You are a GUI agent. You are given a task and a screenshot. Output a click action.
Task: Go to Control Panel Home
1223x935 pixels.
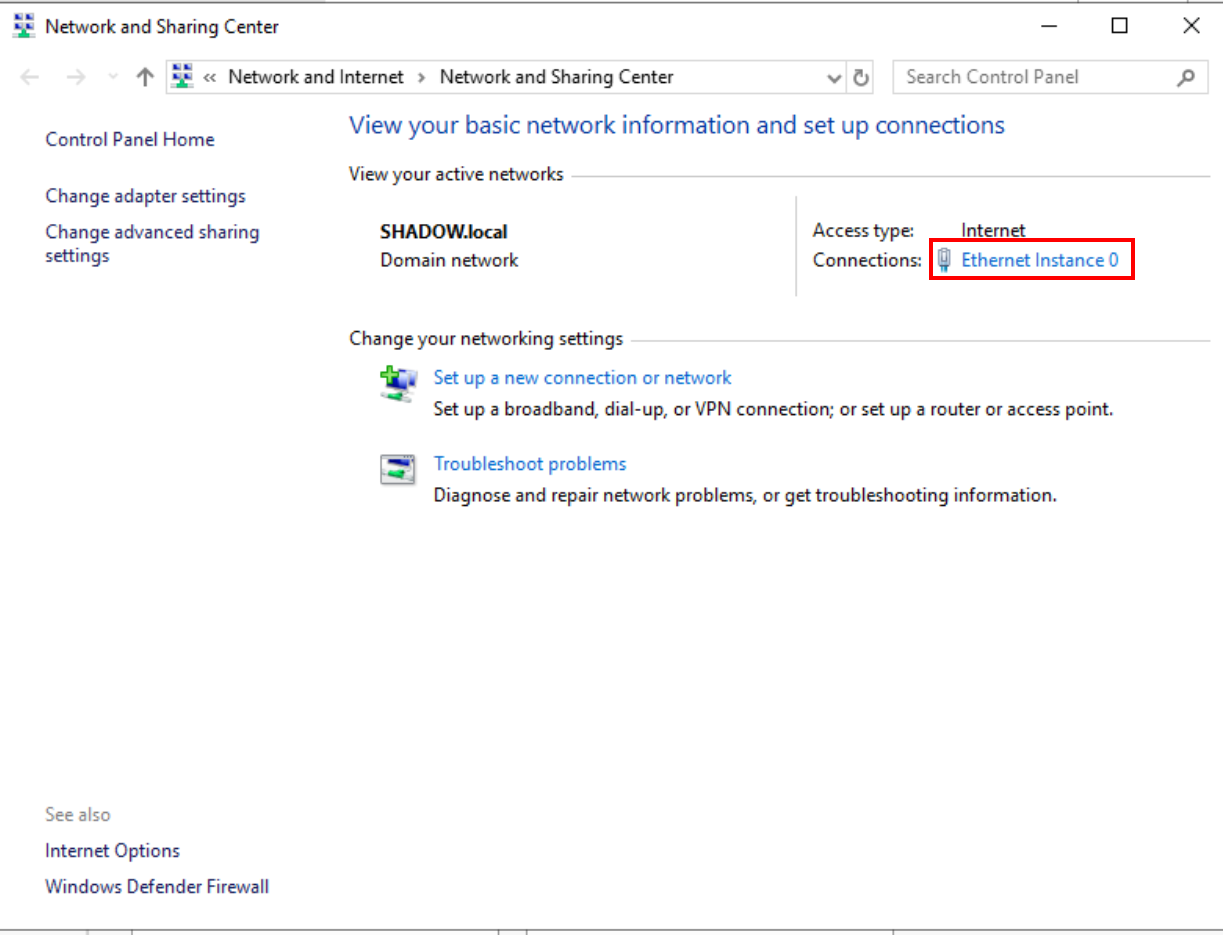click(x=129, y=139)
